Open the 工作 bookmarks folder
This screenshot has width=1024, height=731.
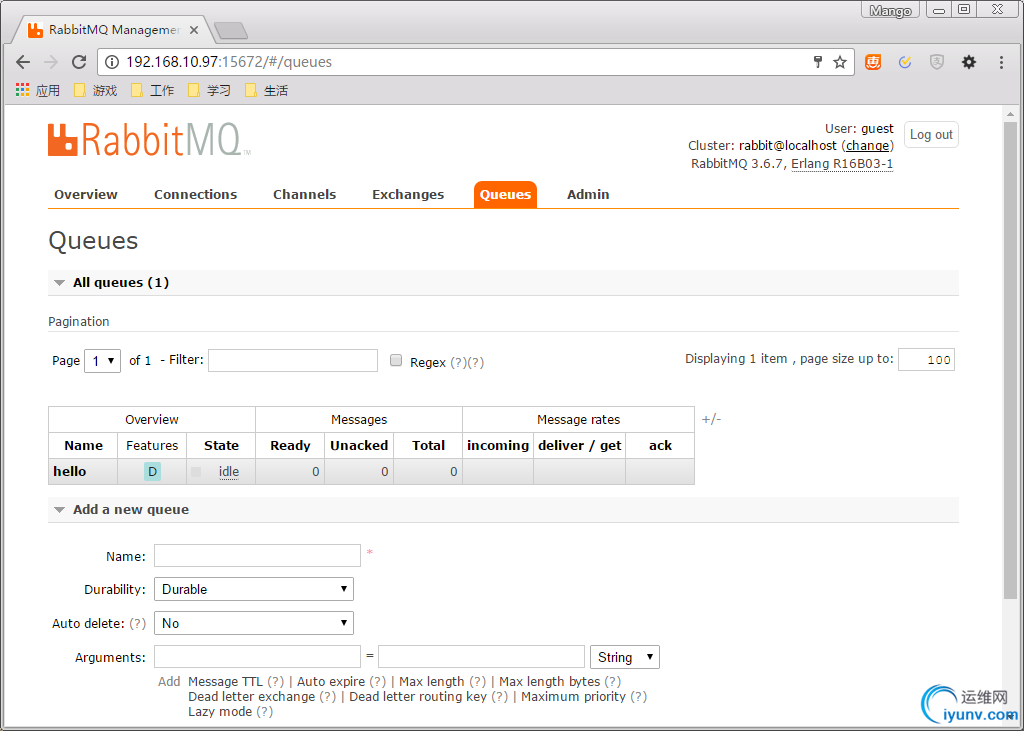[152, 90]
